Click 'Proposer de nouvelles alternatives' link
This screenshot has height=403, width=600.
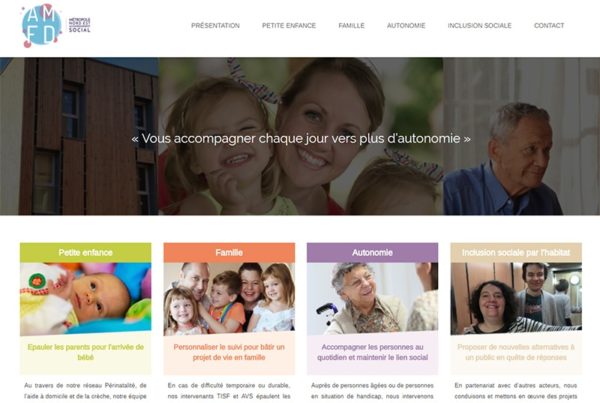tap(516, 352)
